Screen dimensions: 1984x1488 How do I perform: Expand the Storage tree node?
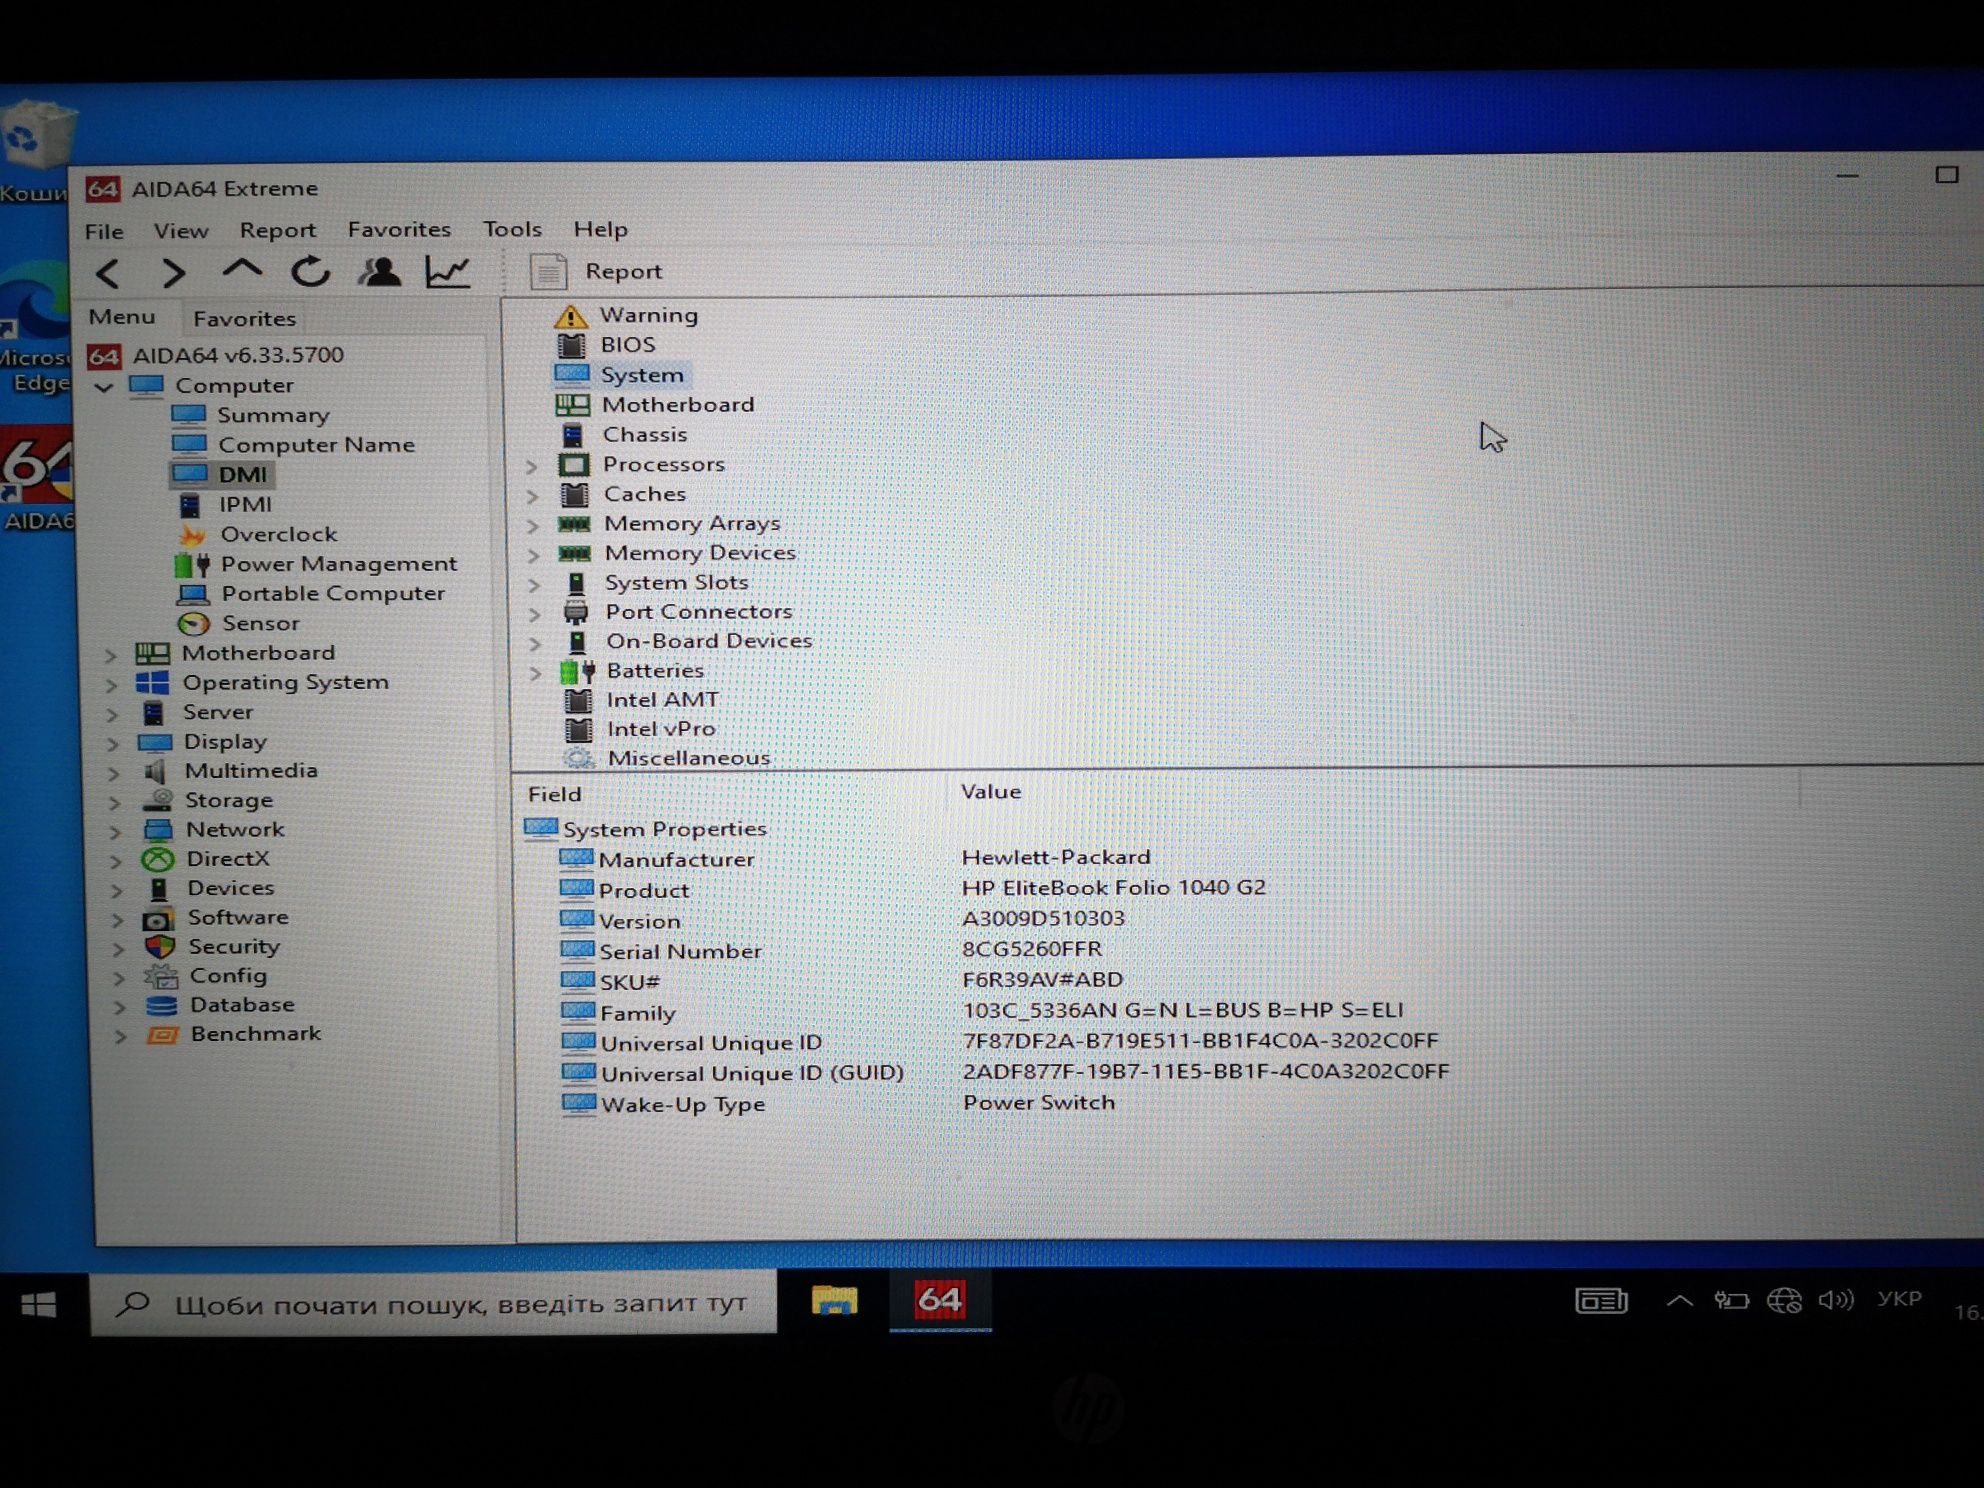(x=115, y=802)
